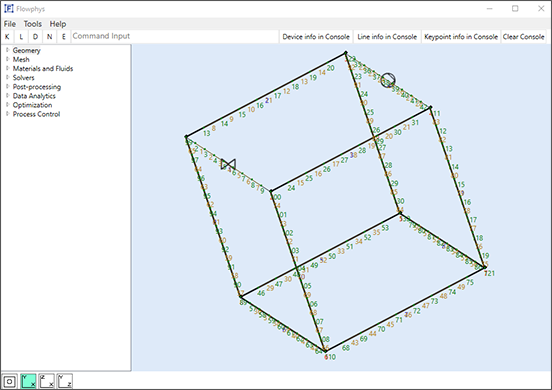Switch to the Z-X plane view
Image resolution: width=552 pixels, height=390 pixels.
(x=46, y=381)
